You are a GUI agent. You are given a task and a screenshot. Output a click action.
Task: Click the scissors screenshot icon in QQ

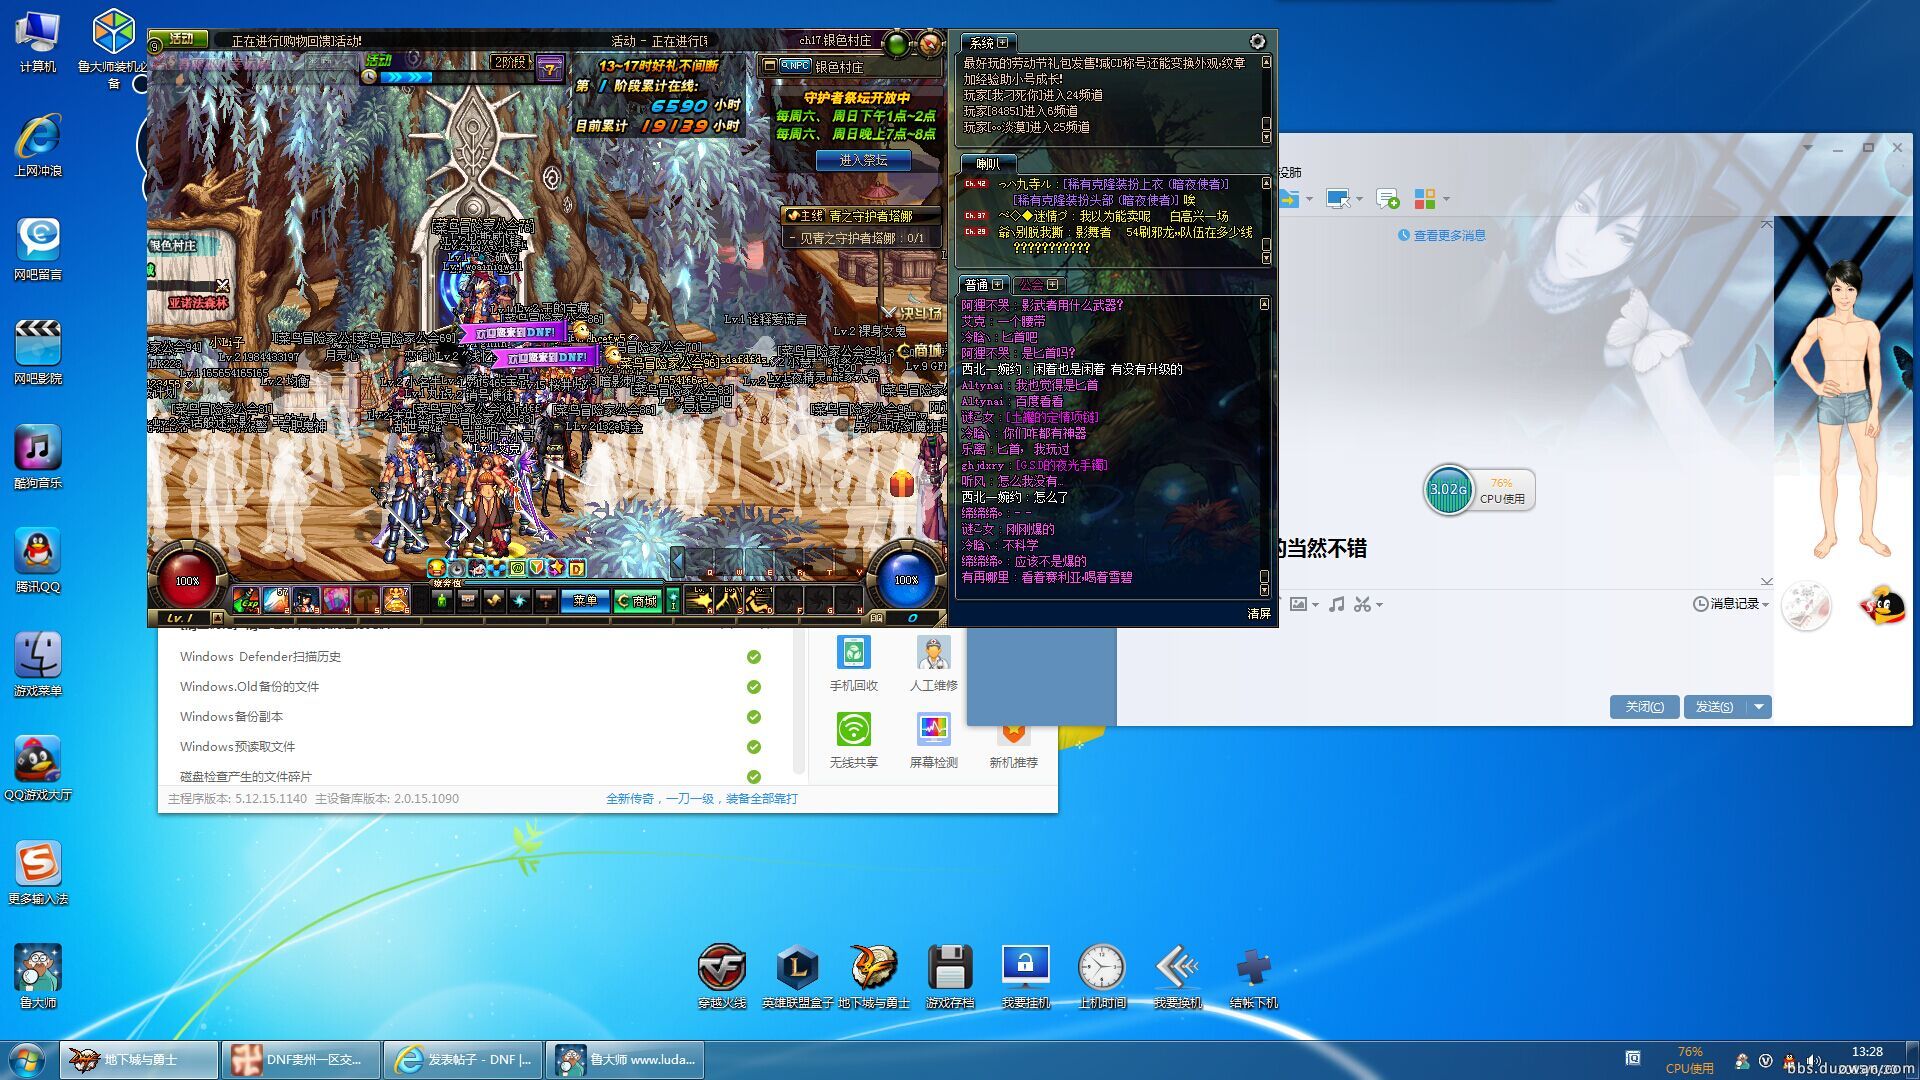[x=1362, y=604]
